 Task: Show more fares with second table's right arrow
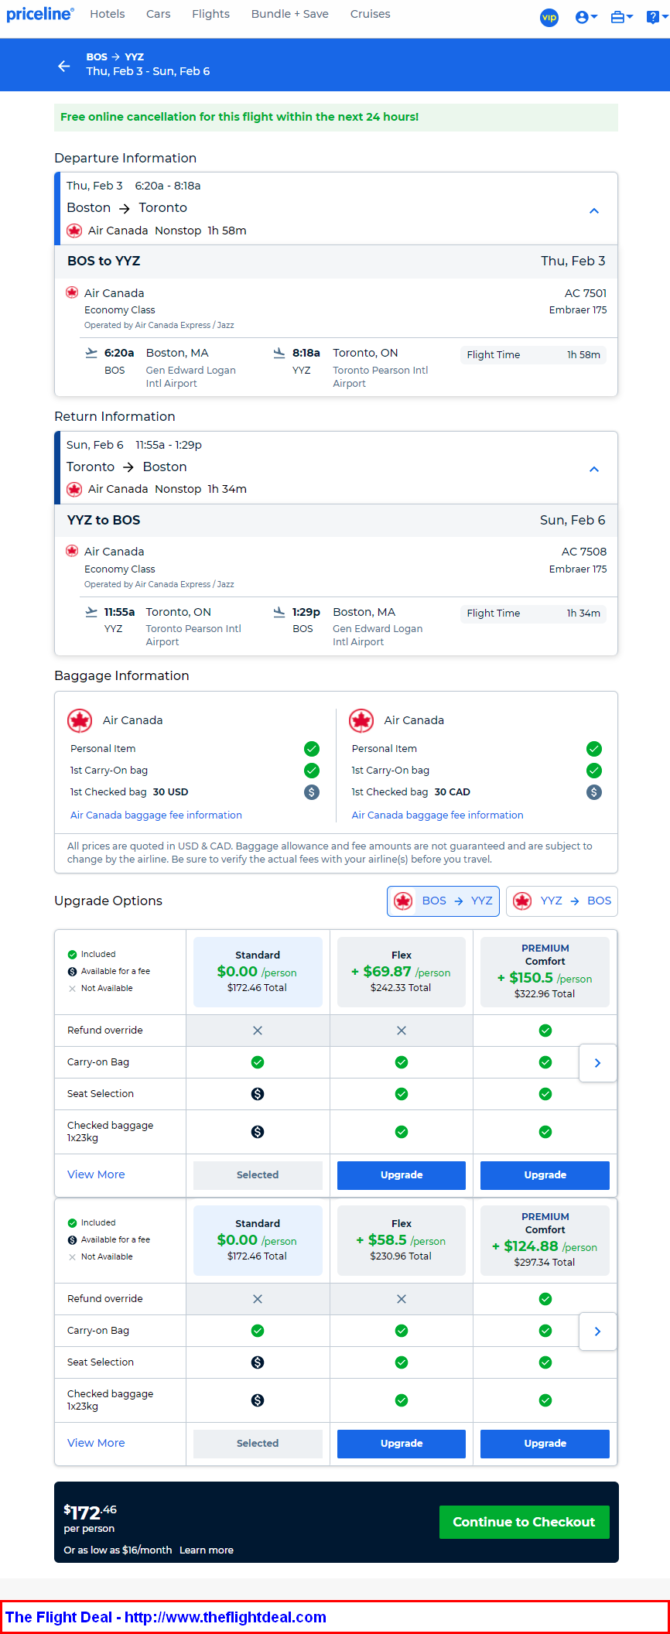tap(598, 1331)
